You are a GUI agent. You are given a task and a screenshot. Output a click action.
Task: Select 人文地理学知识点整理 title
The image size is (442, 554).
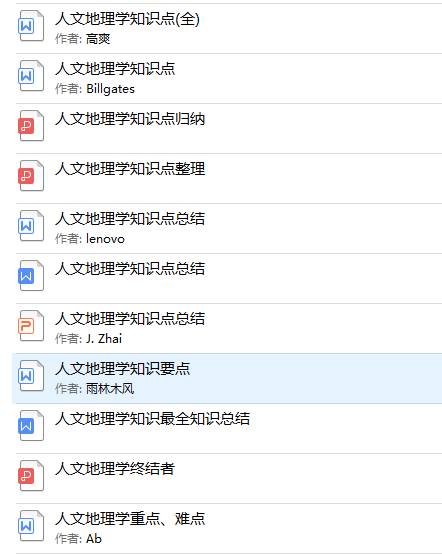point(130,169)
